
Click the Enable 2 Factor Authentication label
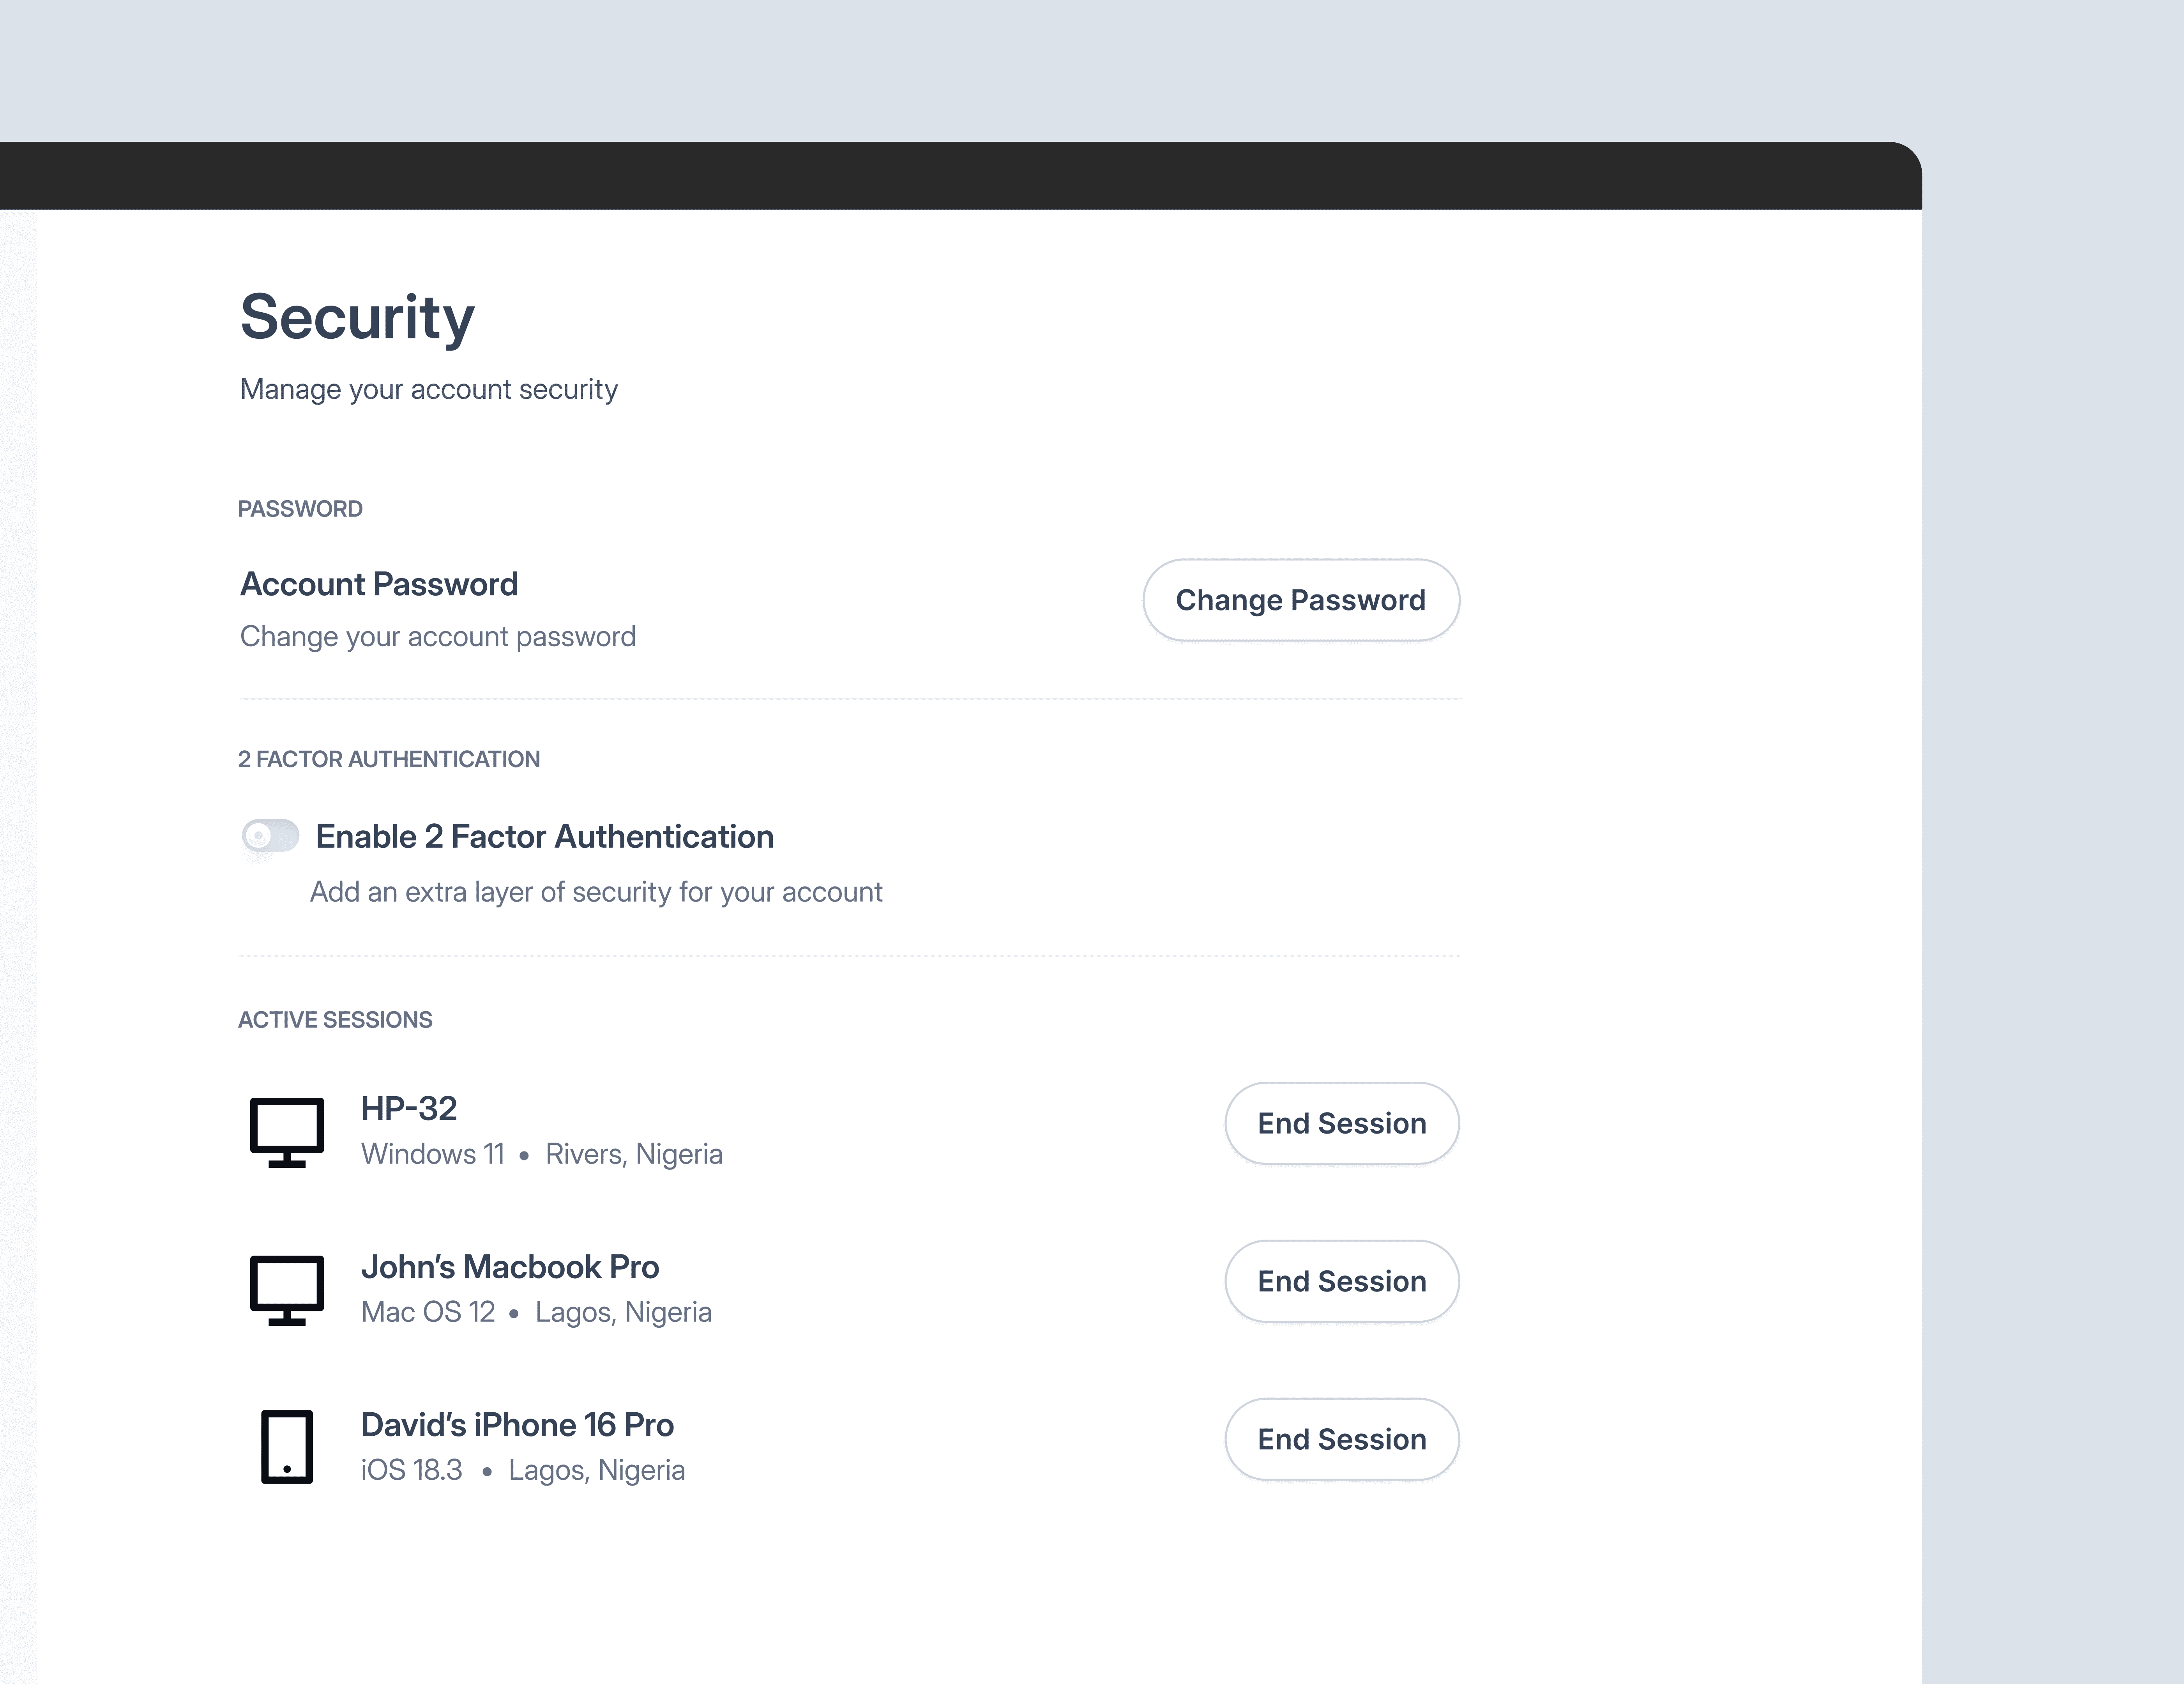544,836
